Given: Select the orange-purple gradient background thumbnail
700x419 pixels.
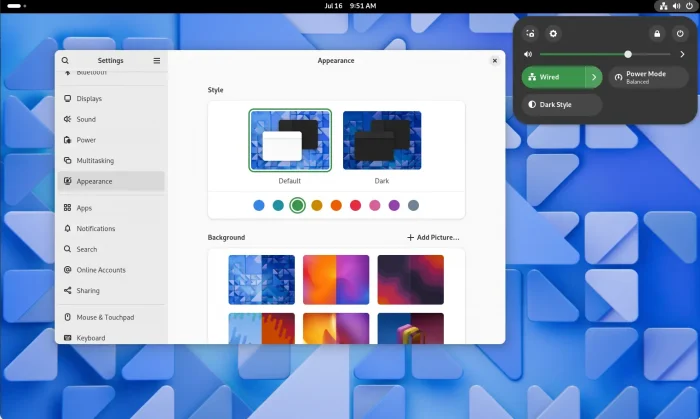Looking at the screenshot, I should [336, 279].
